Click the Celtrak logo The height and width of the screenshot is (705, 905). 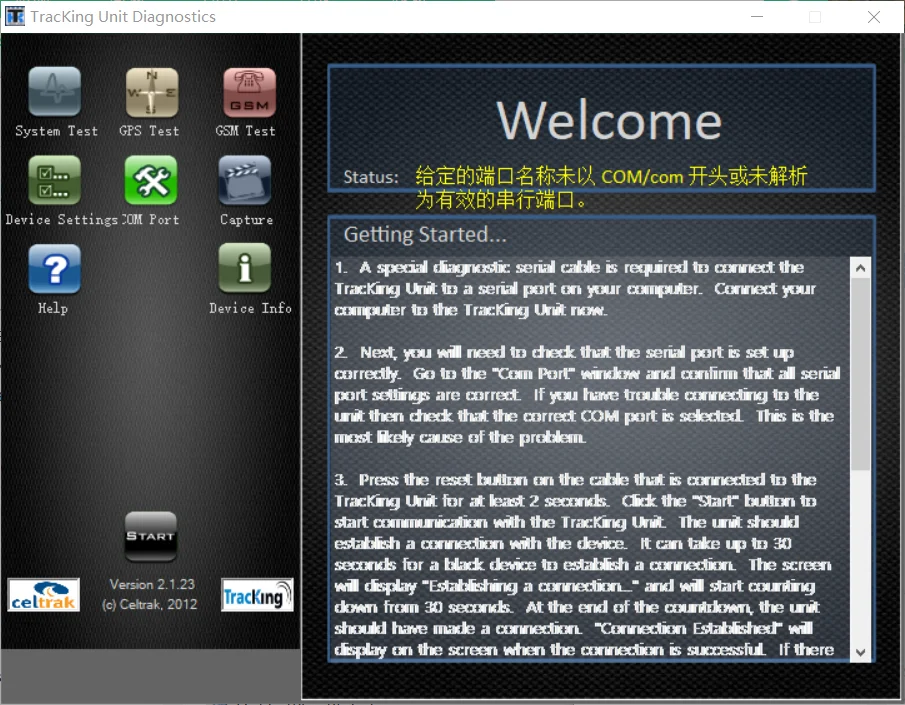44,595
